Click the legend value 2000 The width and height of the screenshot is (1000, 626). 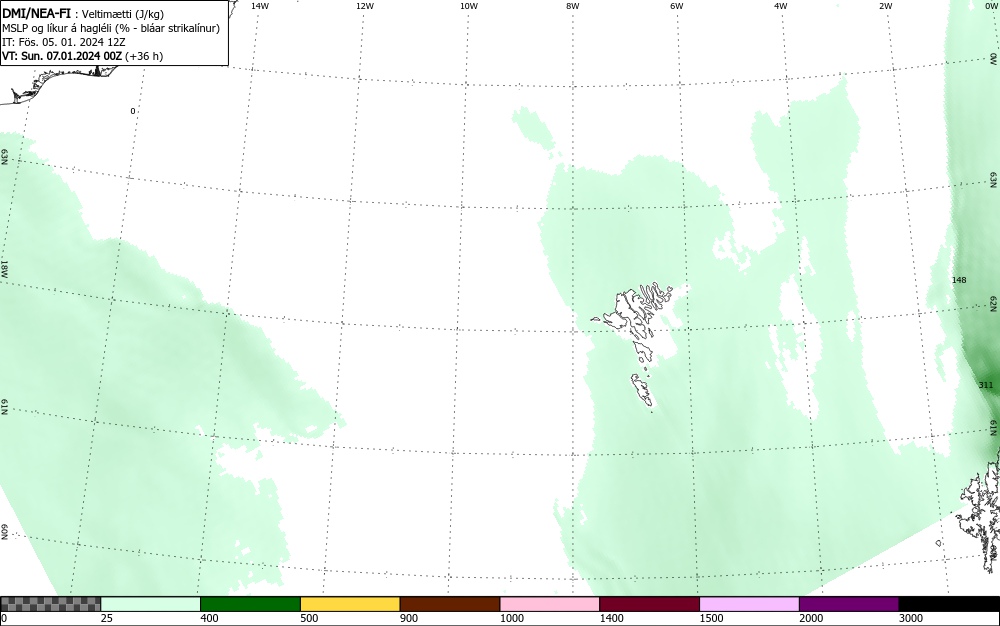811,618
